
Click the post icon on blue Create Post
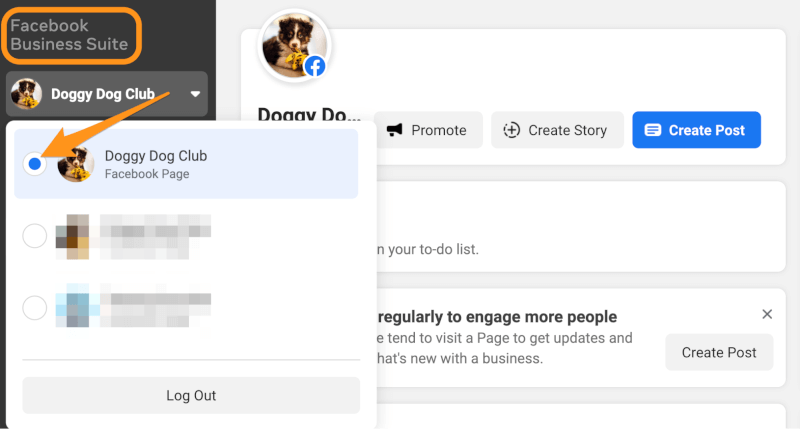tap(653, 130)
